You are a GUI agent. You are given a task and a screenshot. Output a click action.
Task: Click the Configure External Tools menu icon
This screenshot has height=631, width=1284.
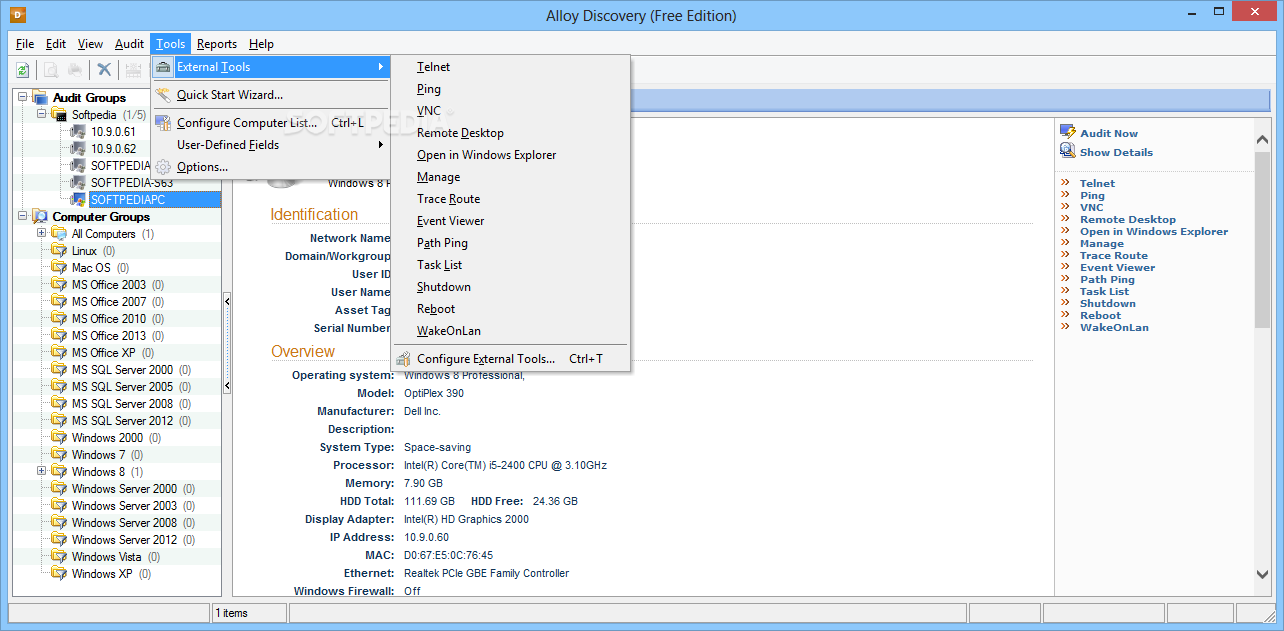pyautogui.click(x=403, y=359)
